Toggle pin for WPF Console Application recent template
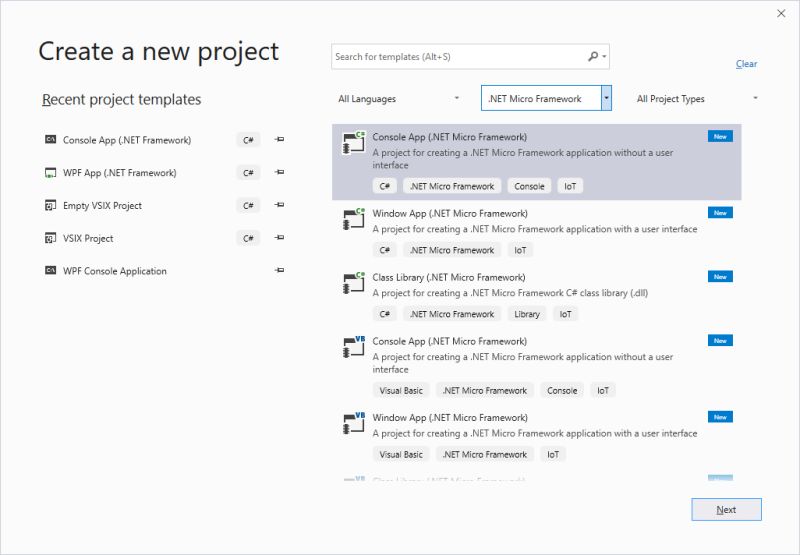Screen dimensions: 800x555 [280, 271]
